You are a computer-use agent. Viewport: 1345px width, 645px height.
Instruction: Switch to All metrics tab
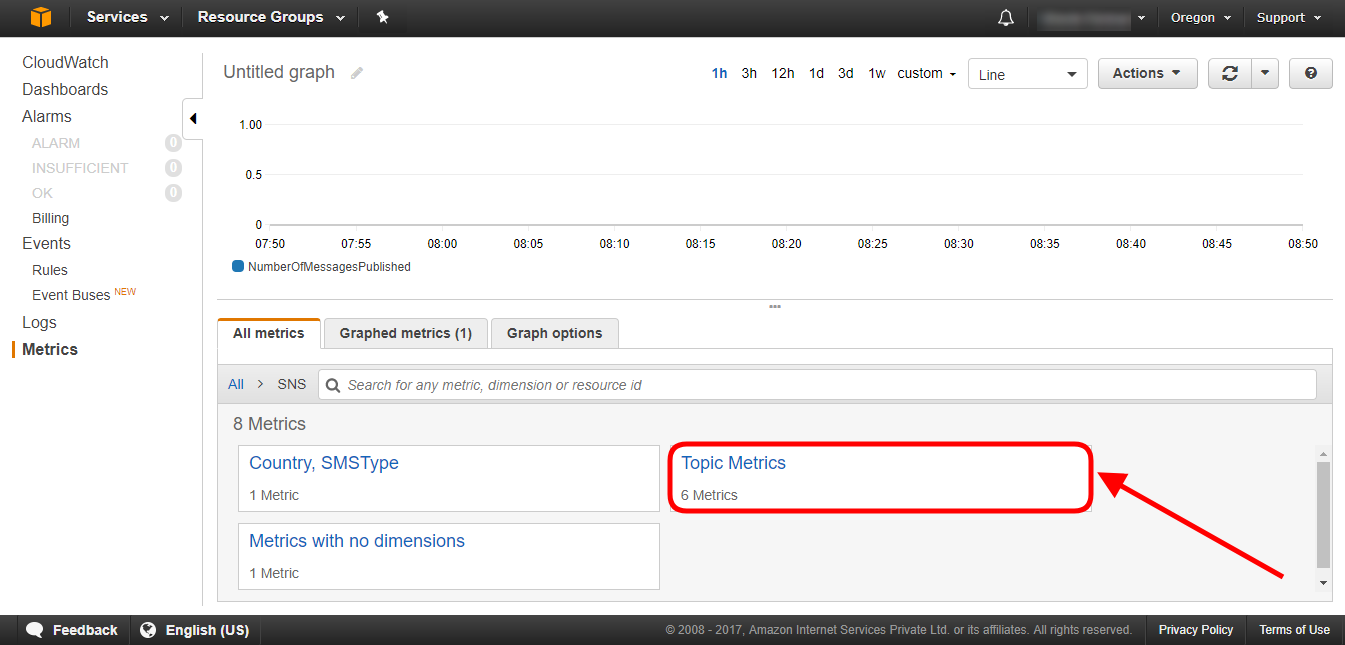(268, 333)
